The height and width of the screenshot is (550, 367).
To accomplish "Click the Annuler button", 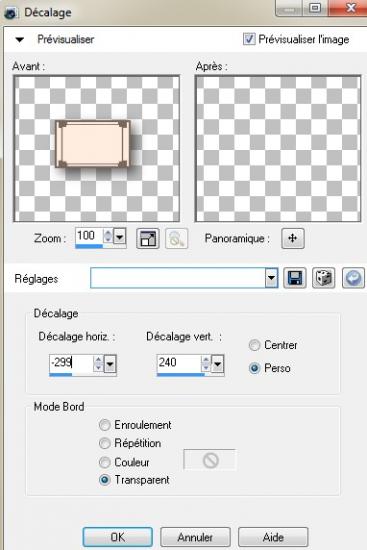I will [195, 537].
